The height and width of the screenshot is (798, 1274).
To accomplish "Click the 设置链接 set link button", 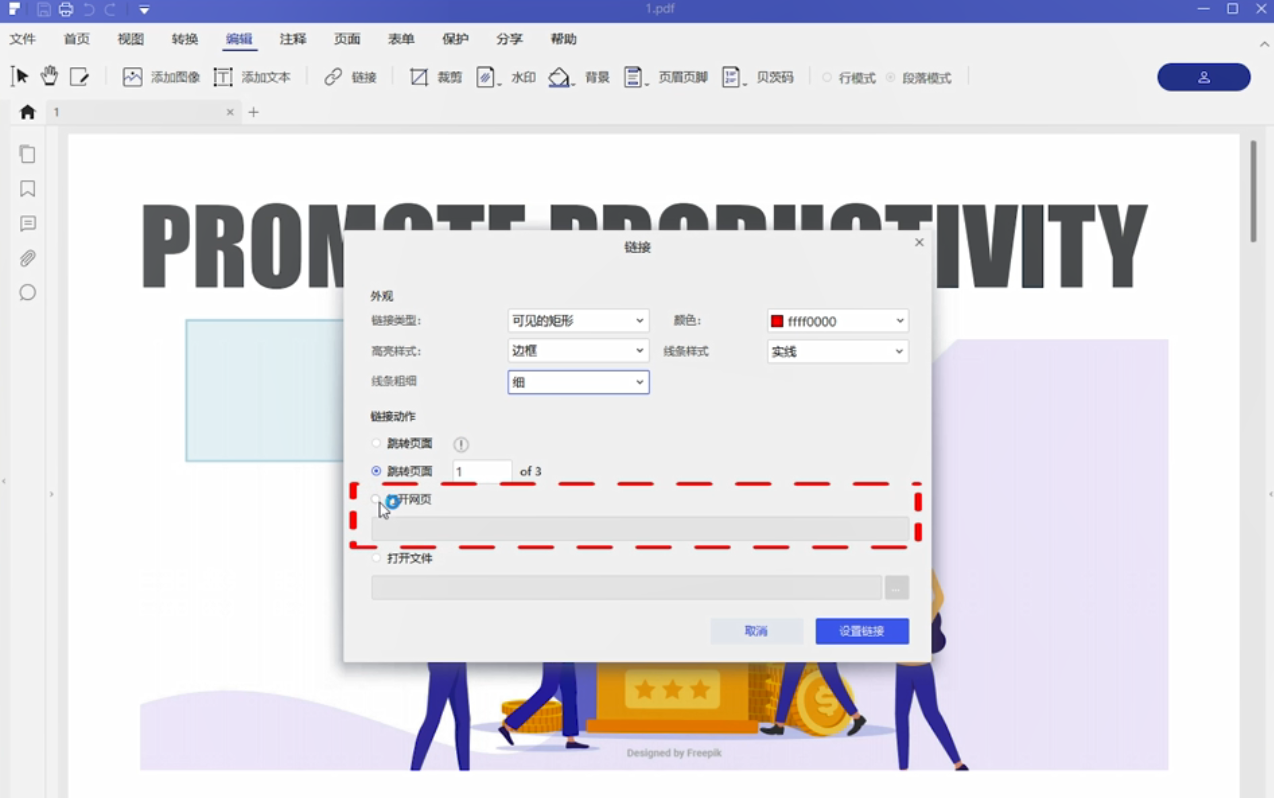I will point(862,631).
